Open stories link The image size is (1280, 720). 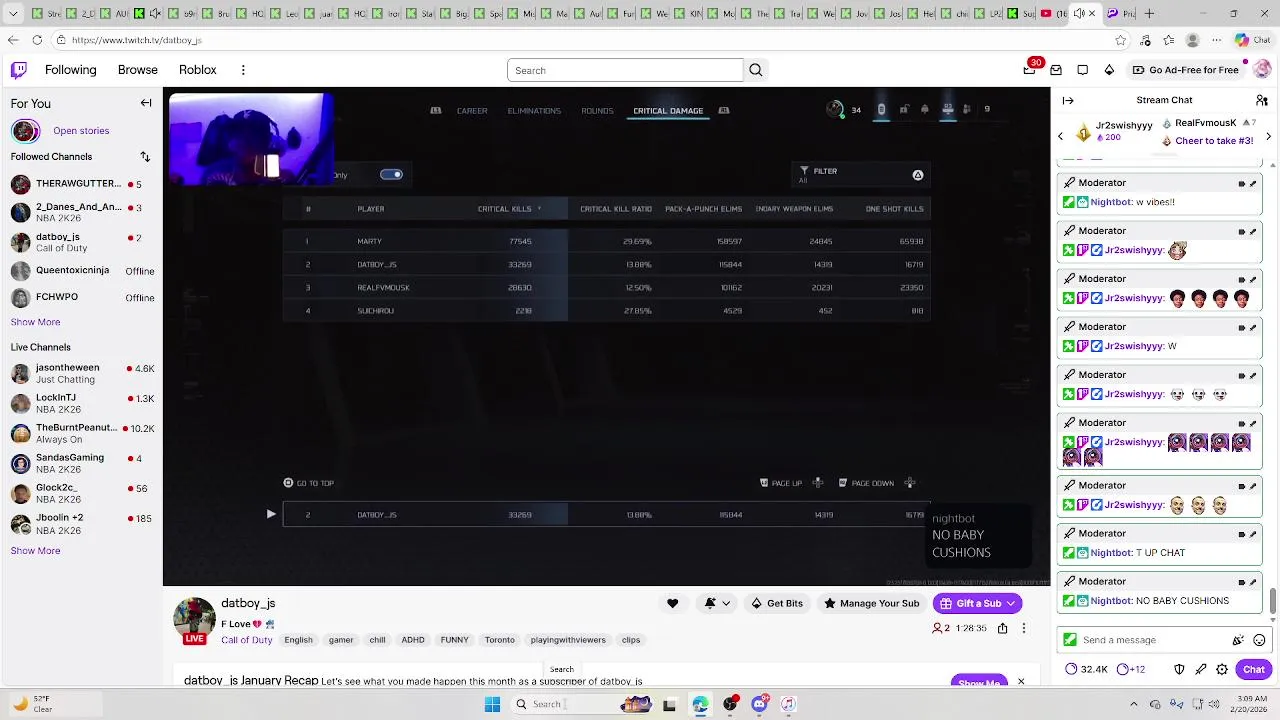pos(81,131)
